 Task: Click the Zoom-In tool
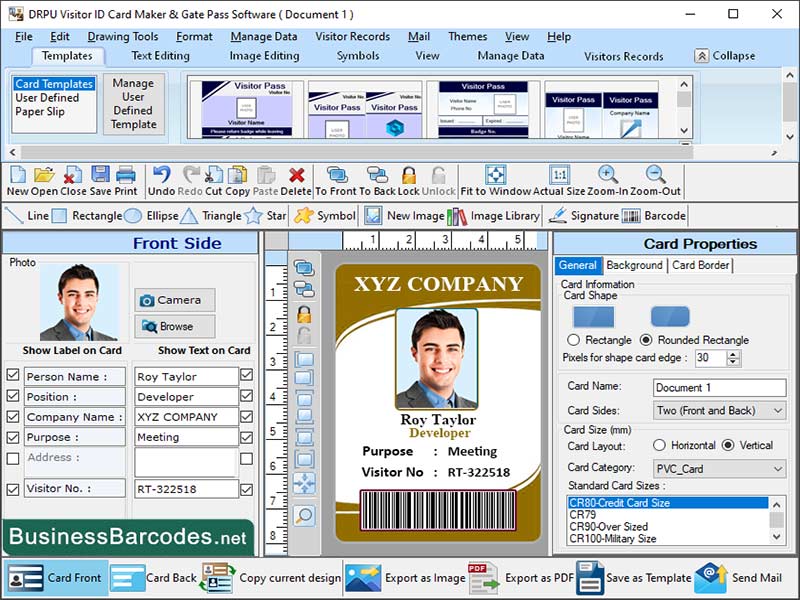[605, 178]
